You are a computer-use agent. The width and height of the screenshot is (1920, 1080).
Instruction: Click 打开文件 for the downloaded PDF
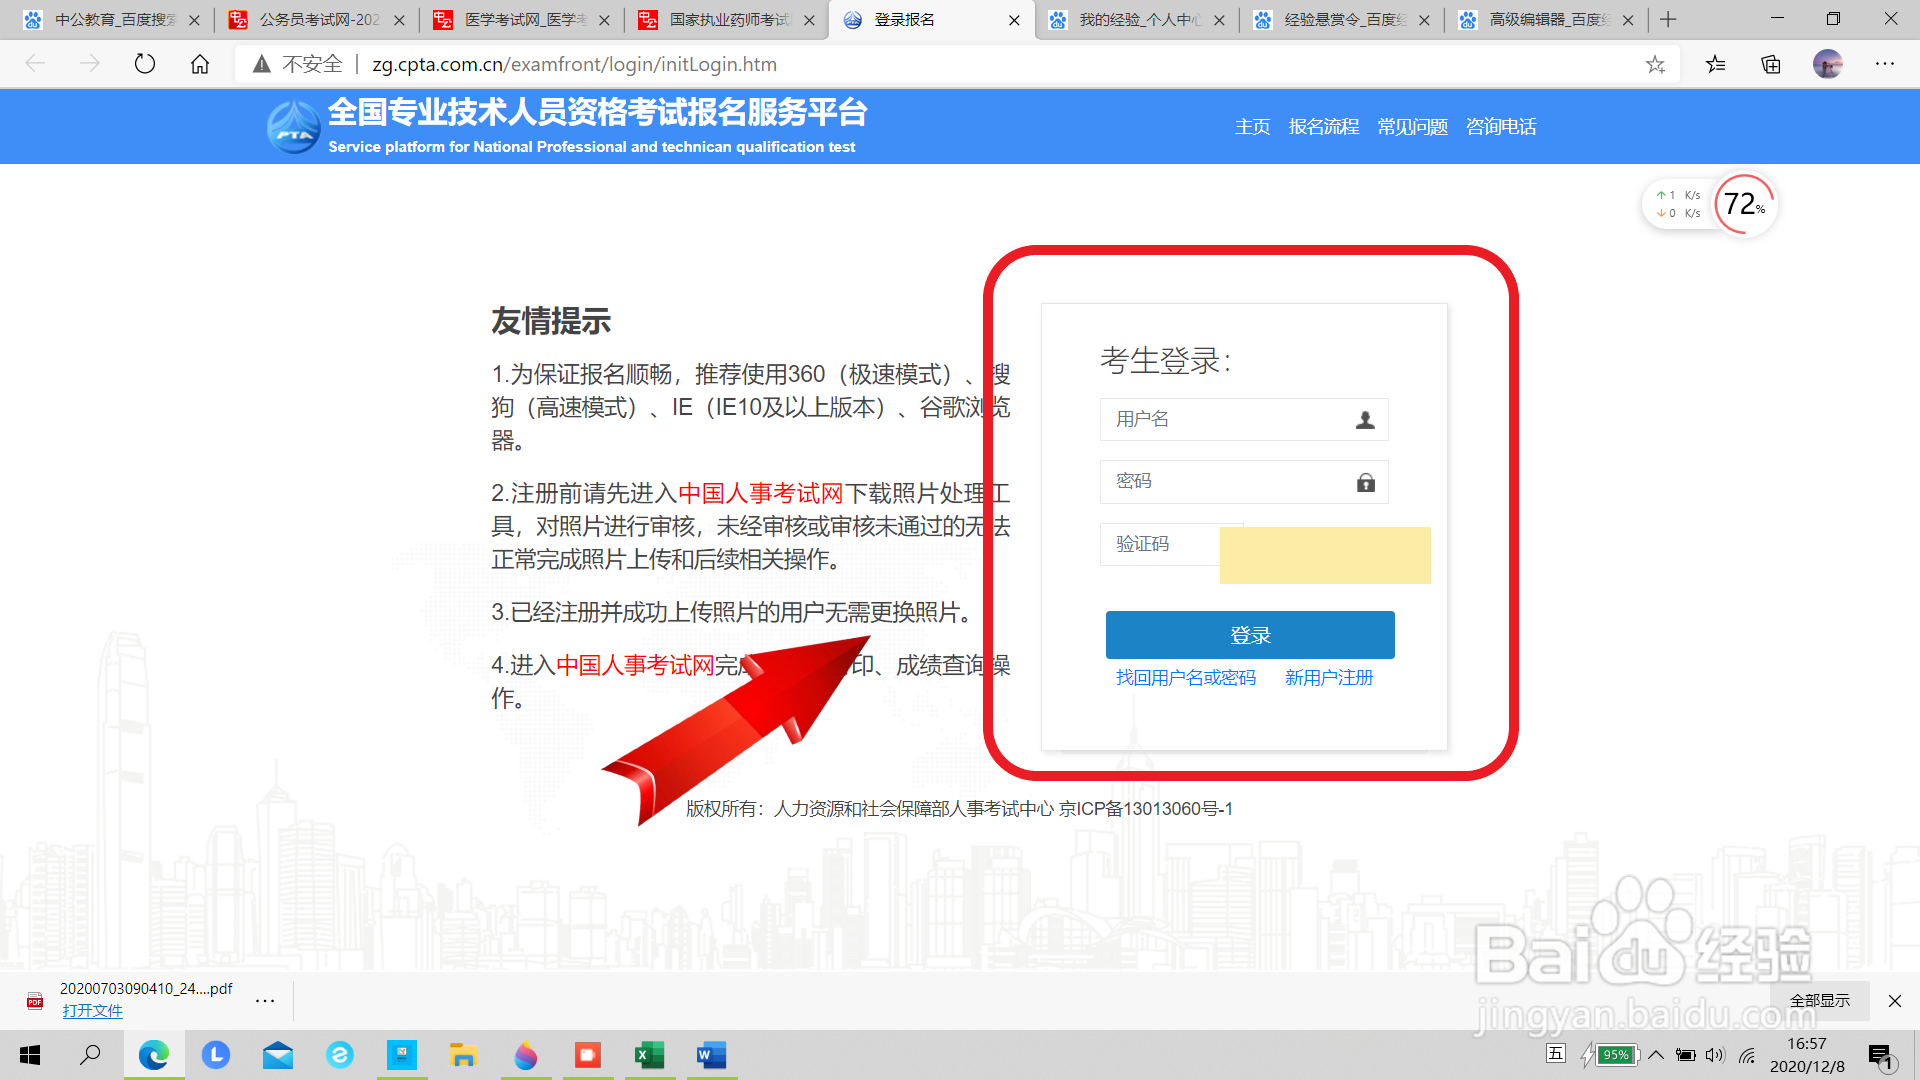point(92,1011)
